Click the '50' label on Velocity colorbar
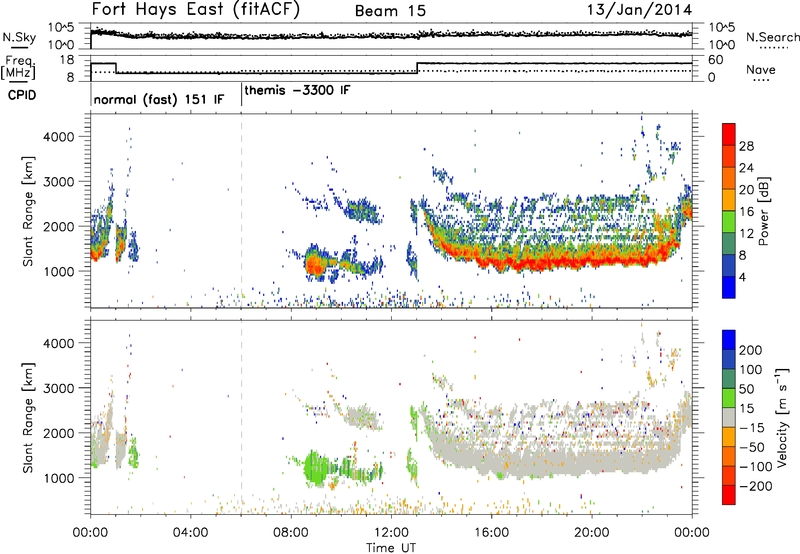This screenshot has width=800, height=554. (x=747, y=389)
